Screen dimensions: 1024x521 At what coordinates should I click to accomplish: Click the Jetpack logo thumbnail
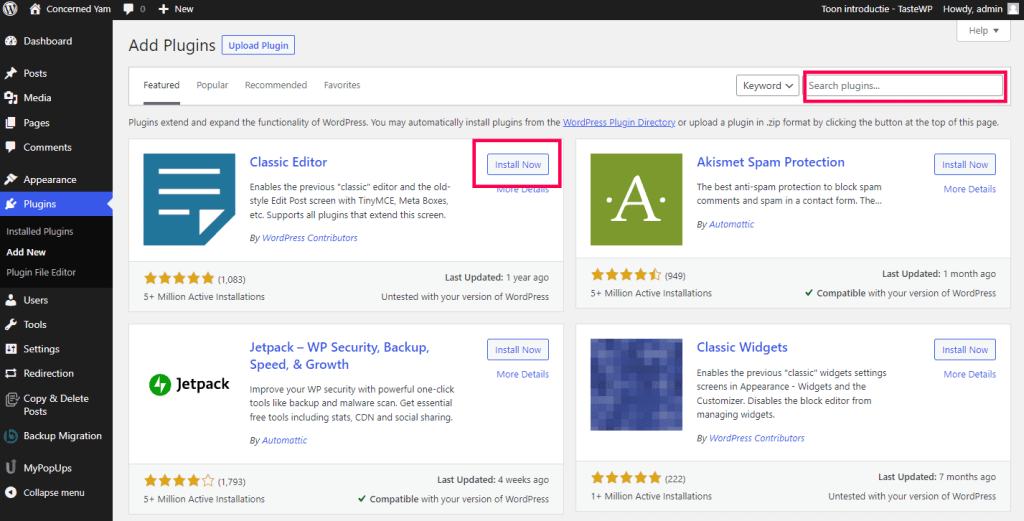click(189, 385)
